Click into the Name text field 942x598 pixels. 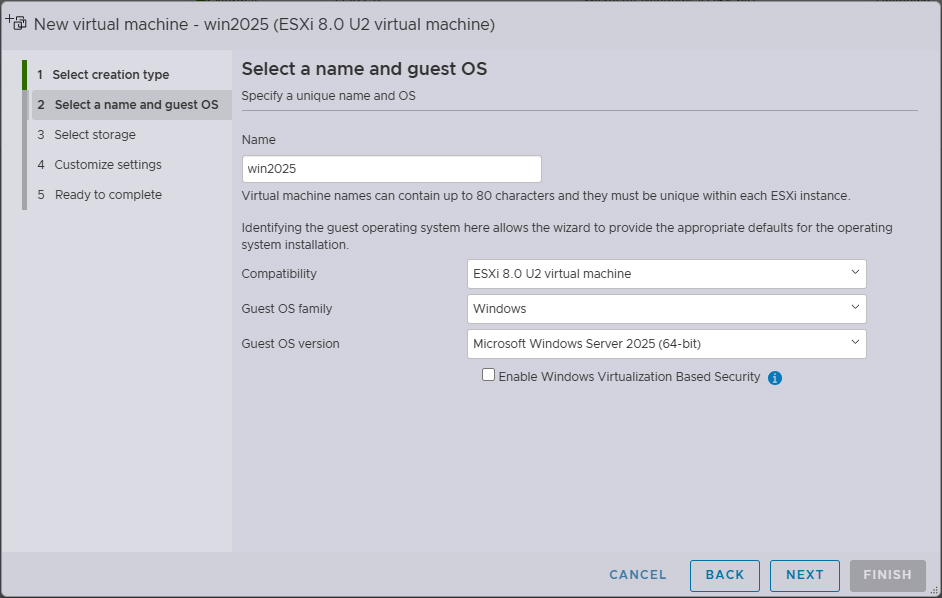click(x=391, y=169)
